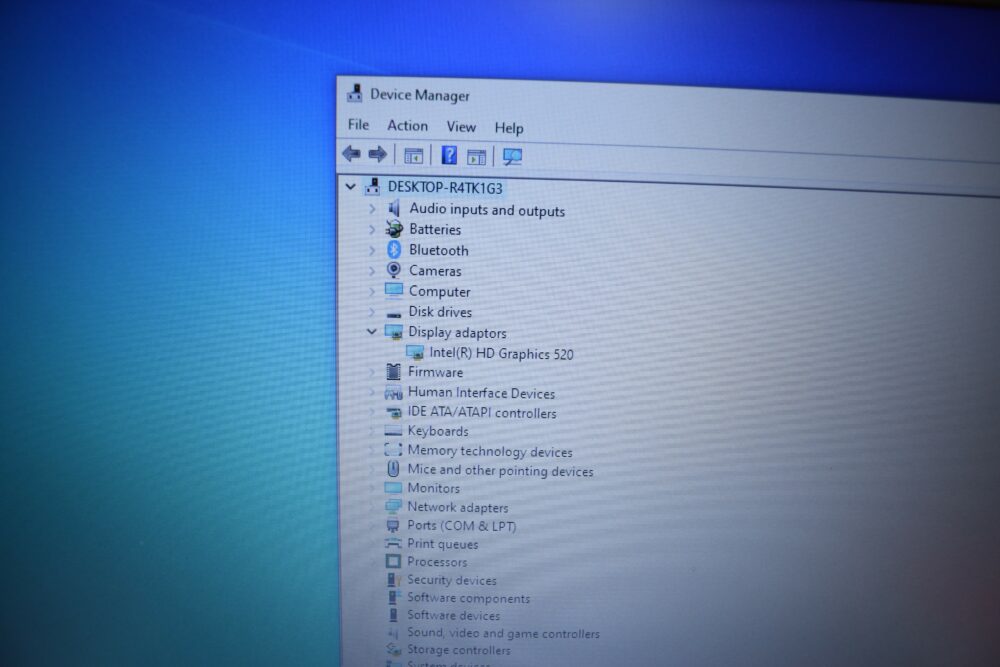The height and width of the screenshot is (667, 1000).
Task: Click the Show/Hide Console Tree toolbar icon
Action: pyautogui.click(x=413, y=156)
